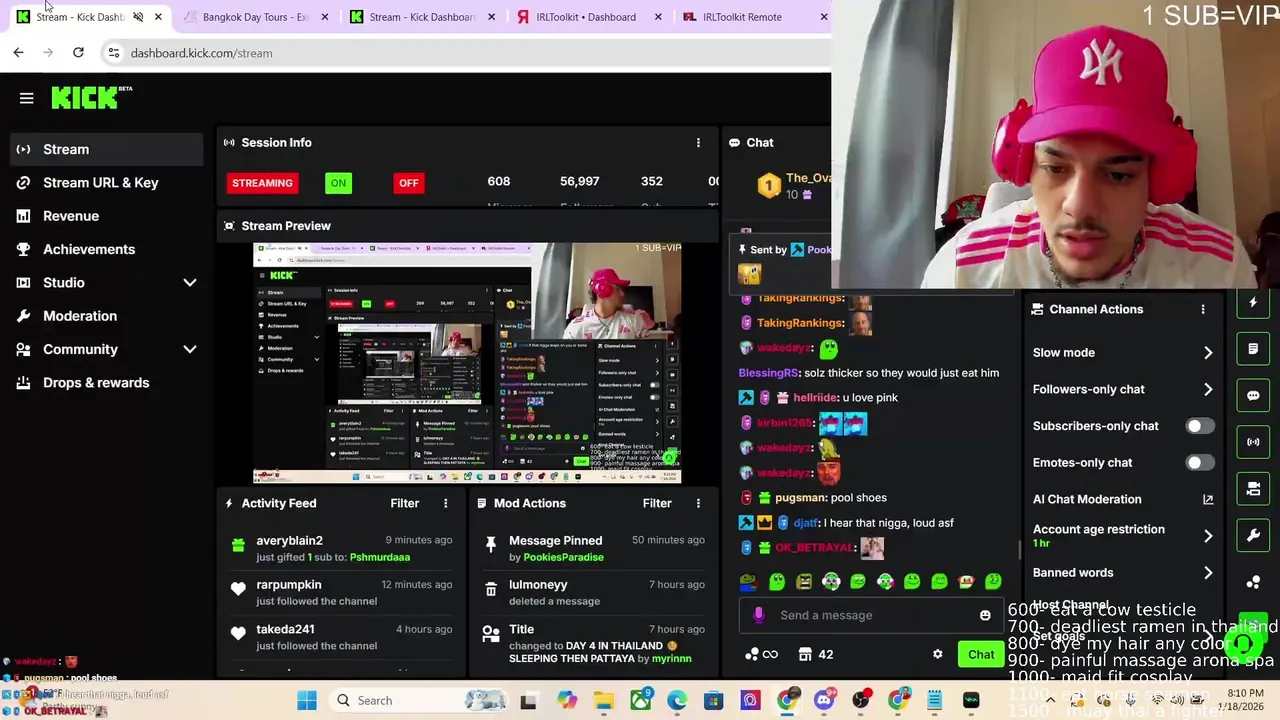
Task: Open emoji picker in message box
Action: pos(985,615)
